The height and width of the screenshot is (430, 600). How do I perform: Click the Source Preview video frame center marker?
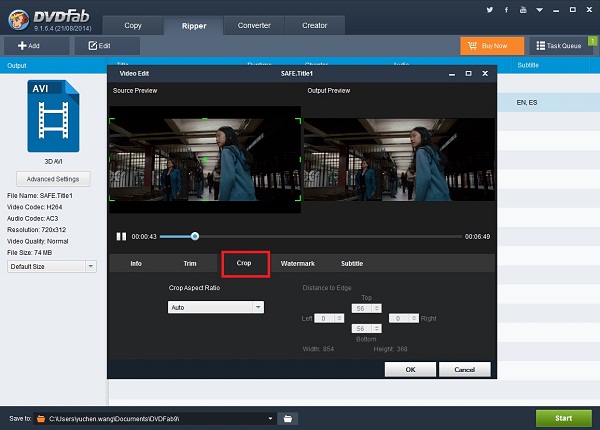(x=205, y=160)
